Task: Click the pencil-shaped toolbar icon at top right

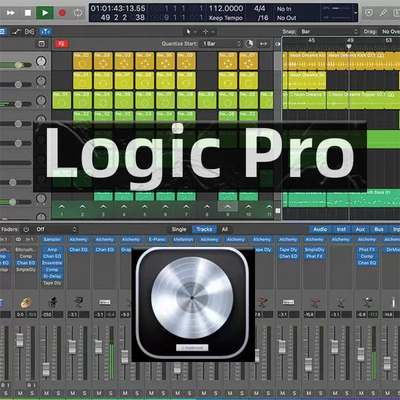Action: click(384, 13)
